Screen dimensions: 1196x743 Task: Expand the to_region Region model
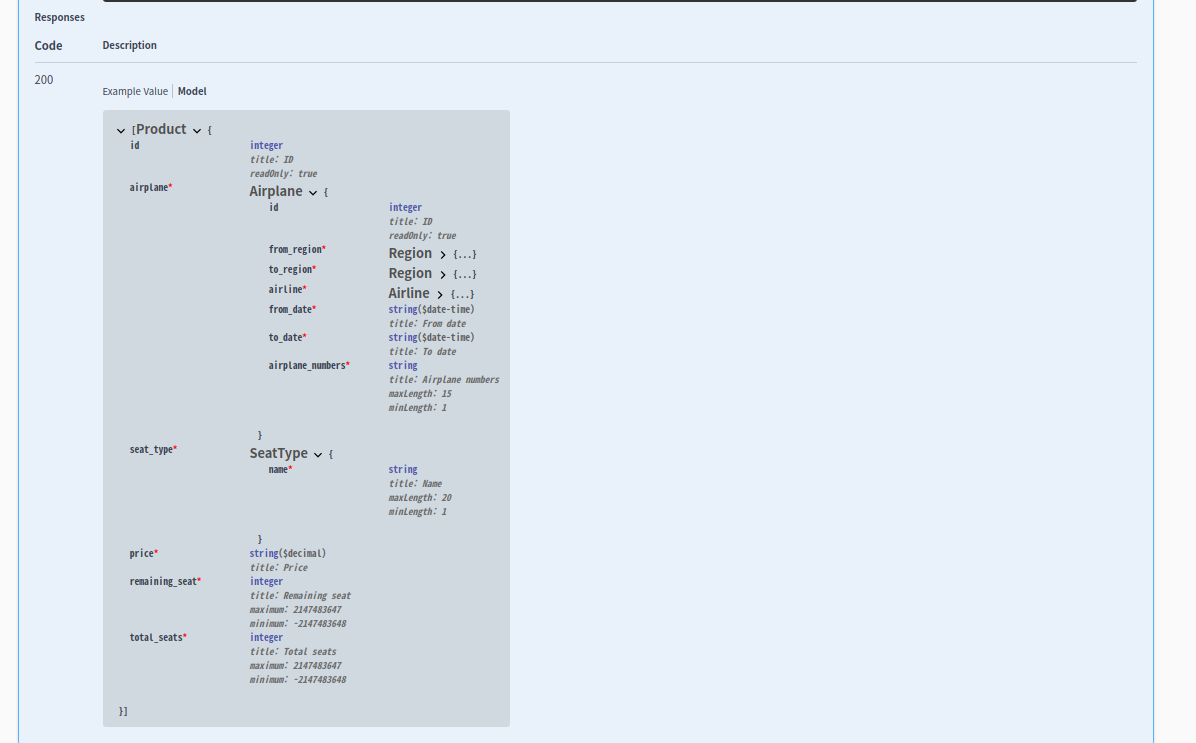442,274
